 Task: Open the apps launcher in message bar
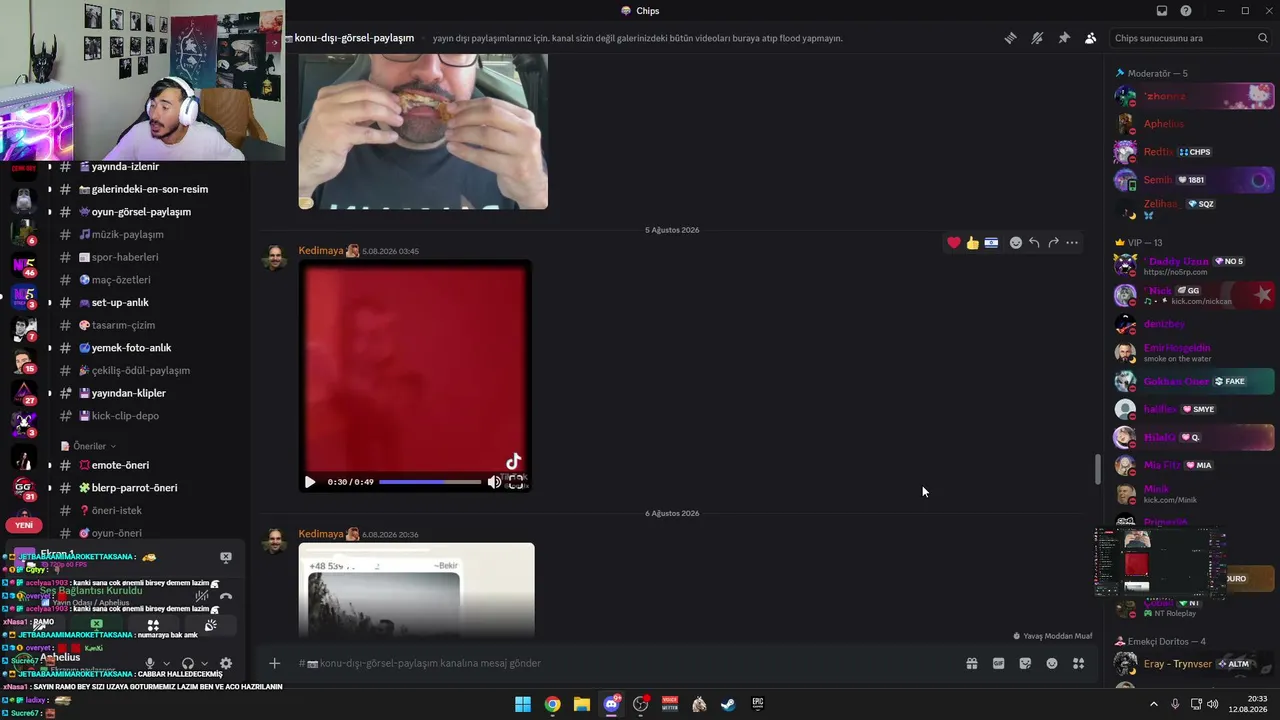(1079, 663)
